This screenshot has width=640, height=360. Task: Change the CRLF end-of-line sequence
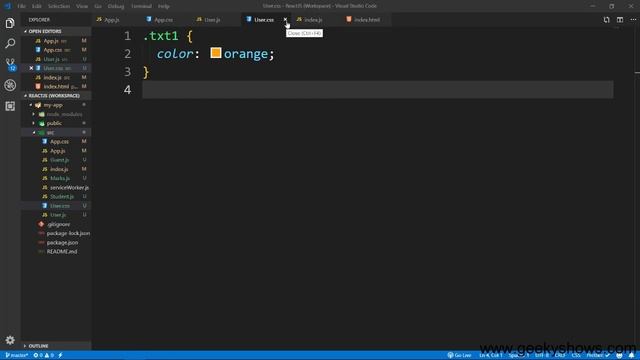point(560,355)
